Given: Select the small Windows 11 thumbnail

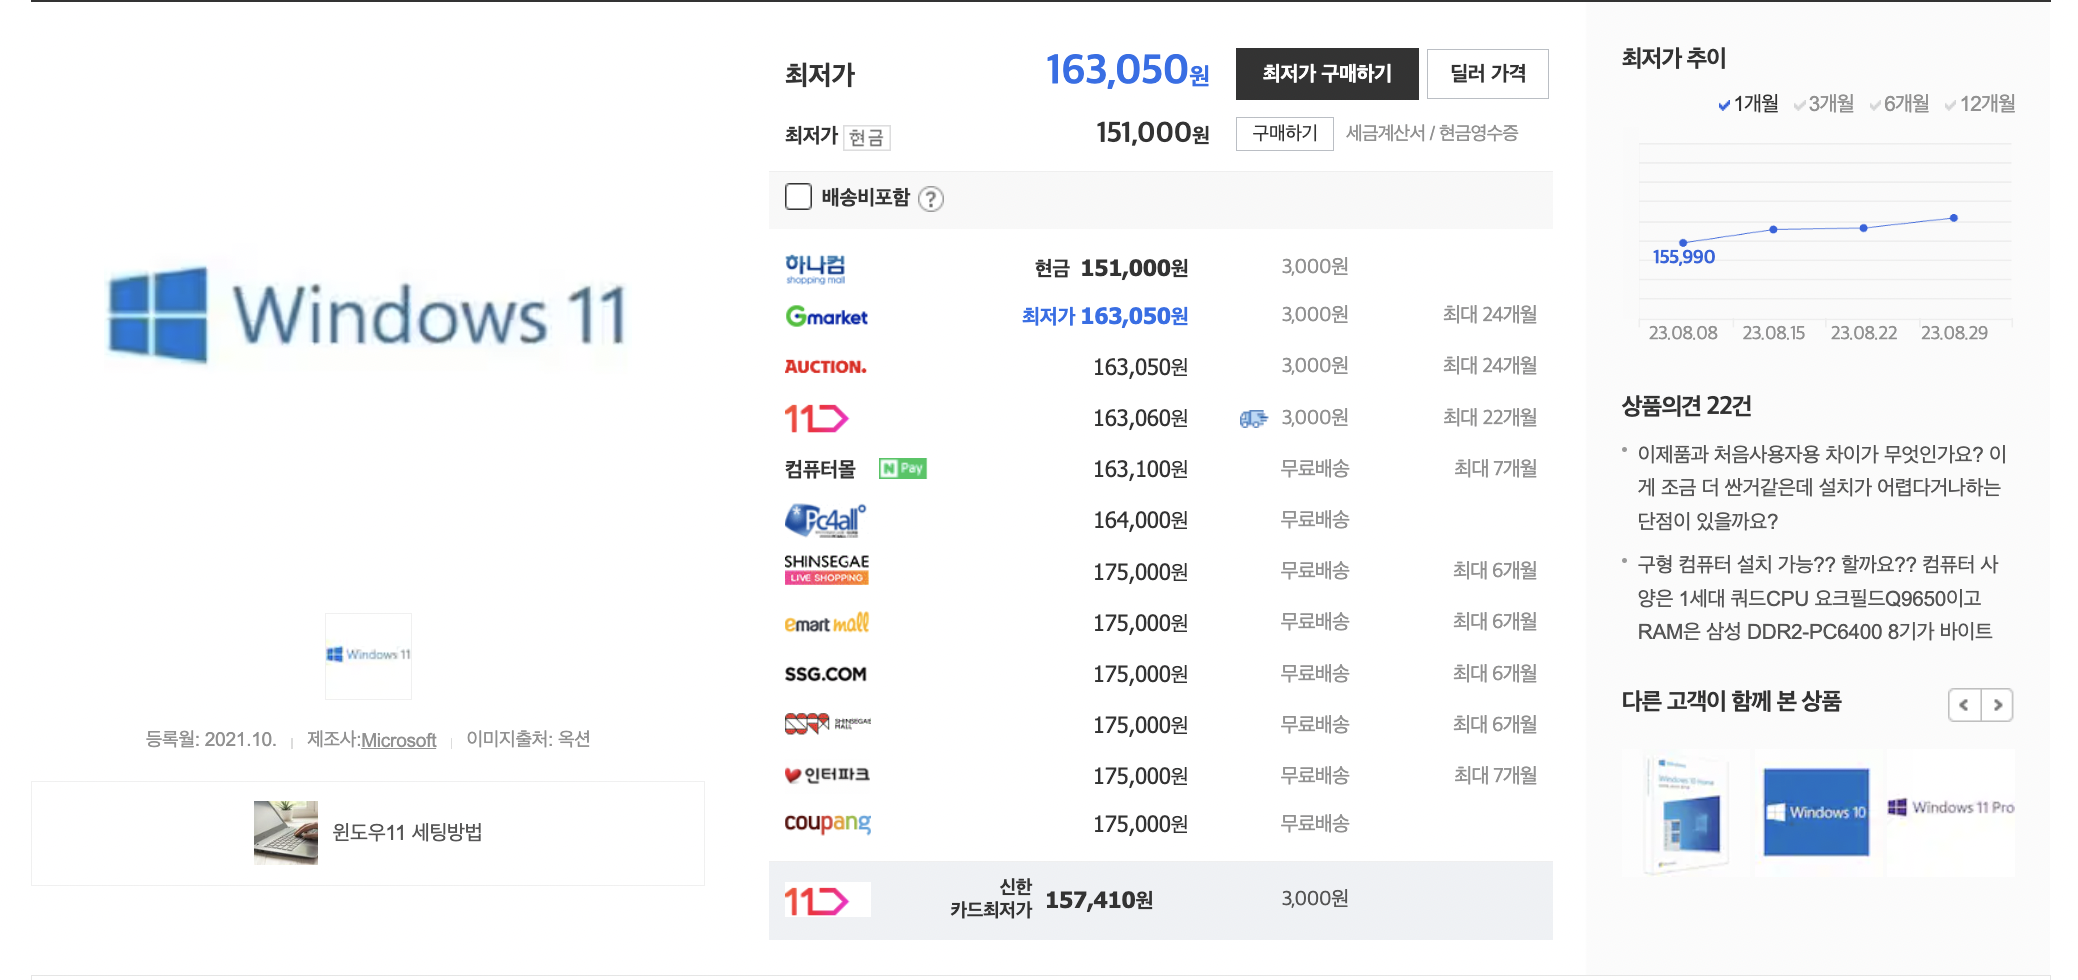Looking at the screenshot, I should (x=368, y=656).
